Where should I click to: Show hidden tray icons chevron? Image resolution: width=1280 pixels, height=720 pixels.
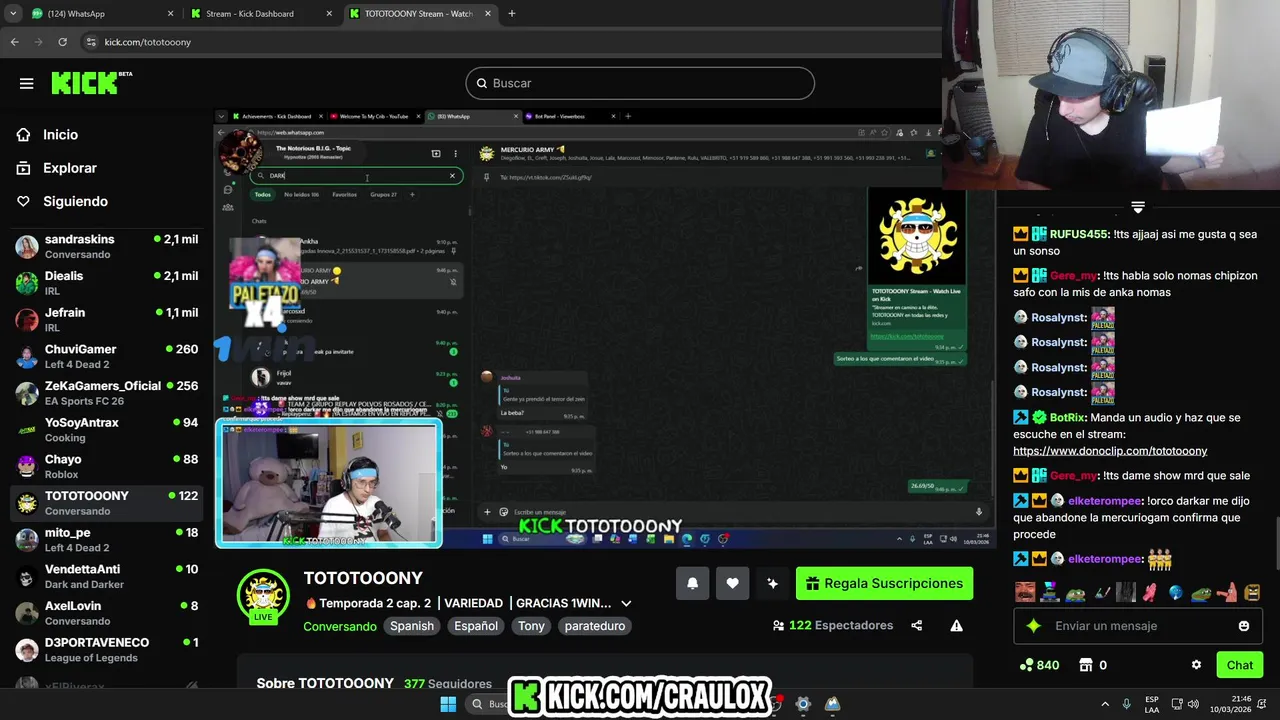1105,704
